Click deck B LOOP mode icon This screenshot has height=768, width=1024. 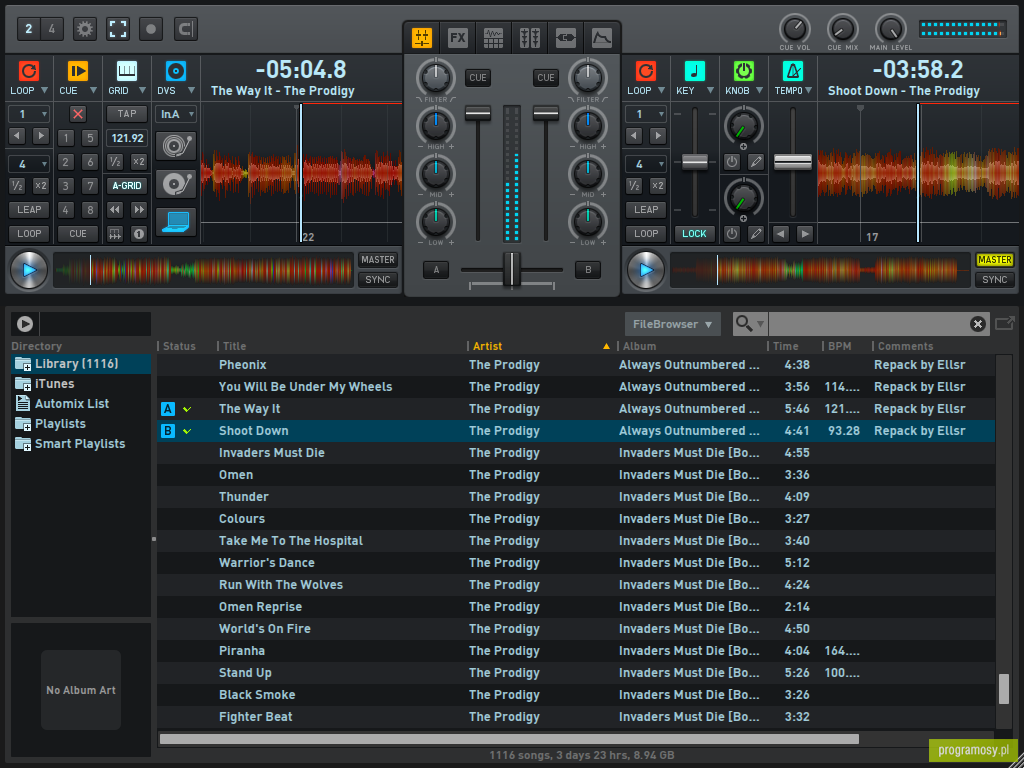646,71
